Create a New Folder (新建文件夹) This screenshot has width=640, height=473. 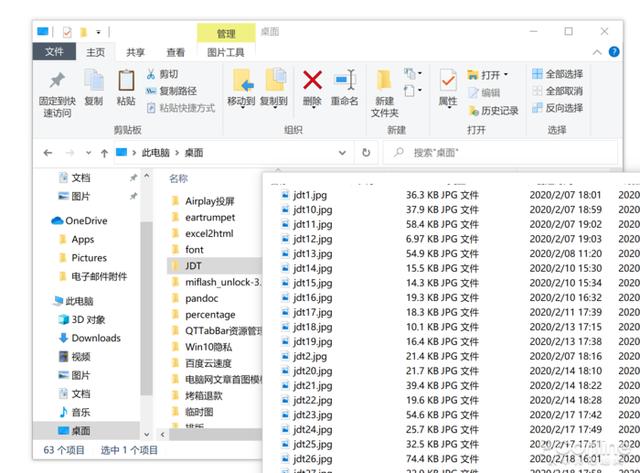(384, 93)
